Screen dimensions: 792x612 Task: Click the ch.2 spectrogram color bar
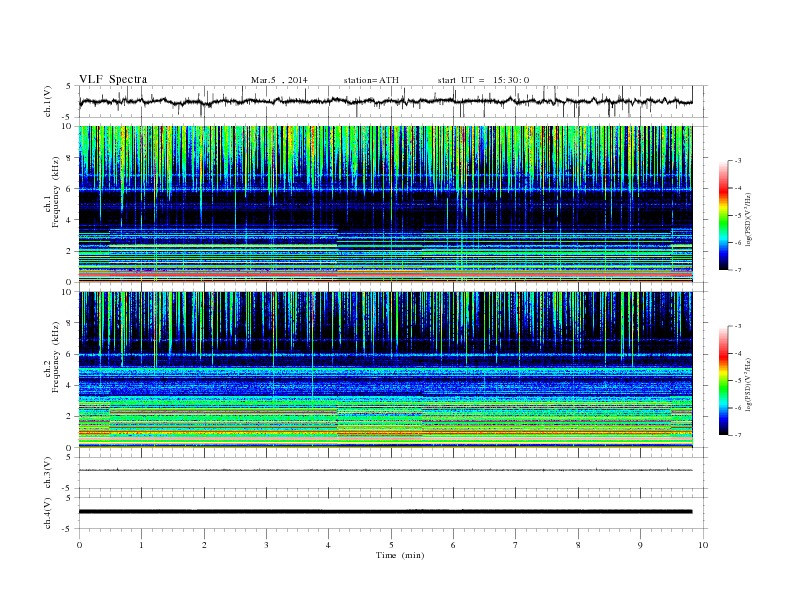click(x=723, y=381)
